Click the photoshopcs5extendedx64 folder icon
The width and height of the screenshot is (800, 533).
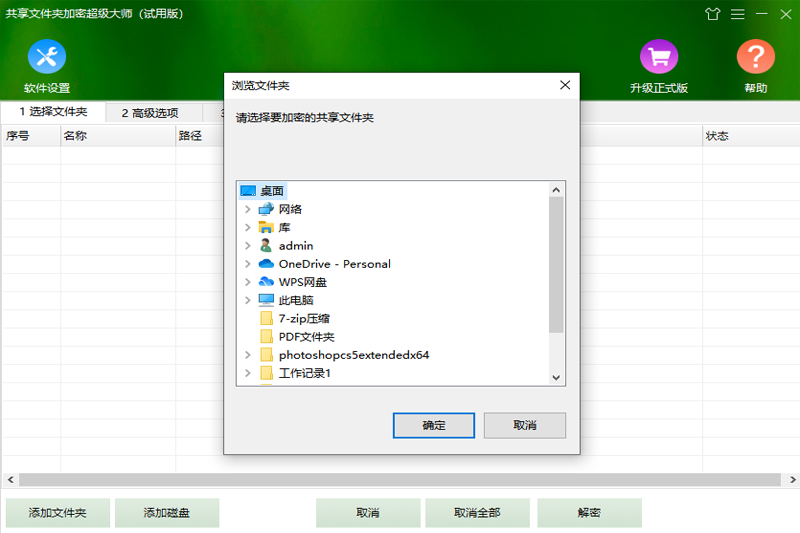click(266, 354)
